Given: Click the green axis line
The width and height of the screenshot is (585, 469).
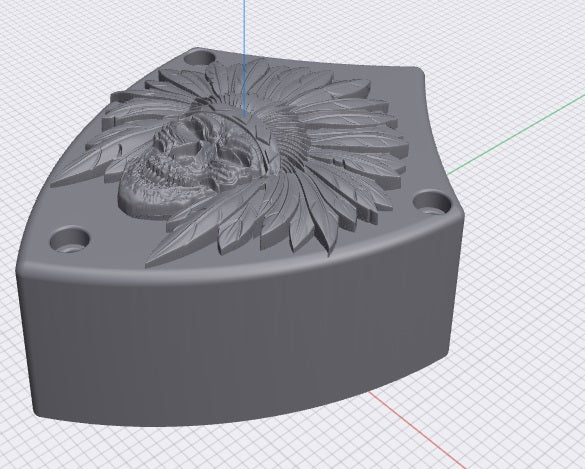Looking at the screenshot, I should [516, 134].
